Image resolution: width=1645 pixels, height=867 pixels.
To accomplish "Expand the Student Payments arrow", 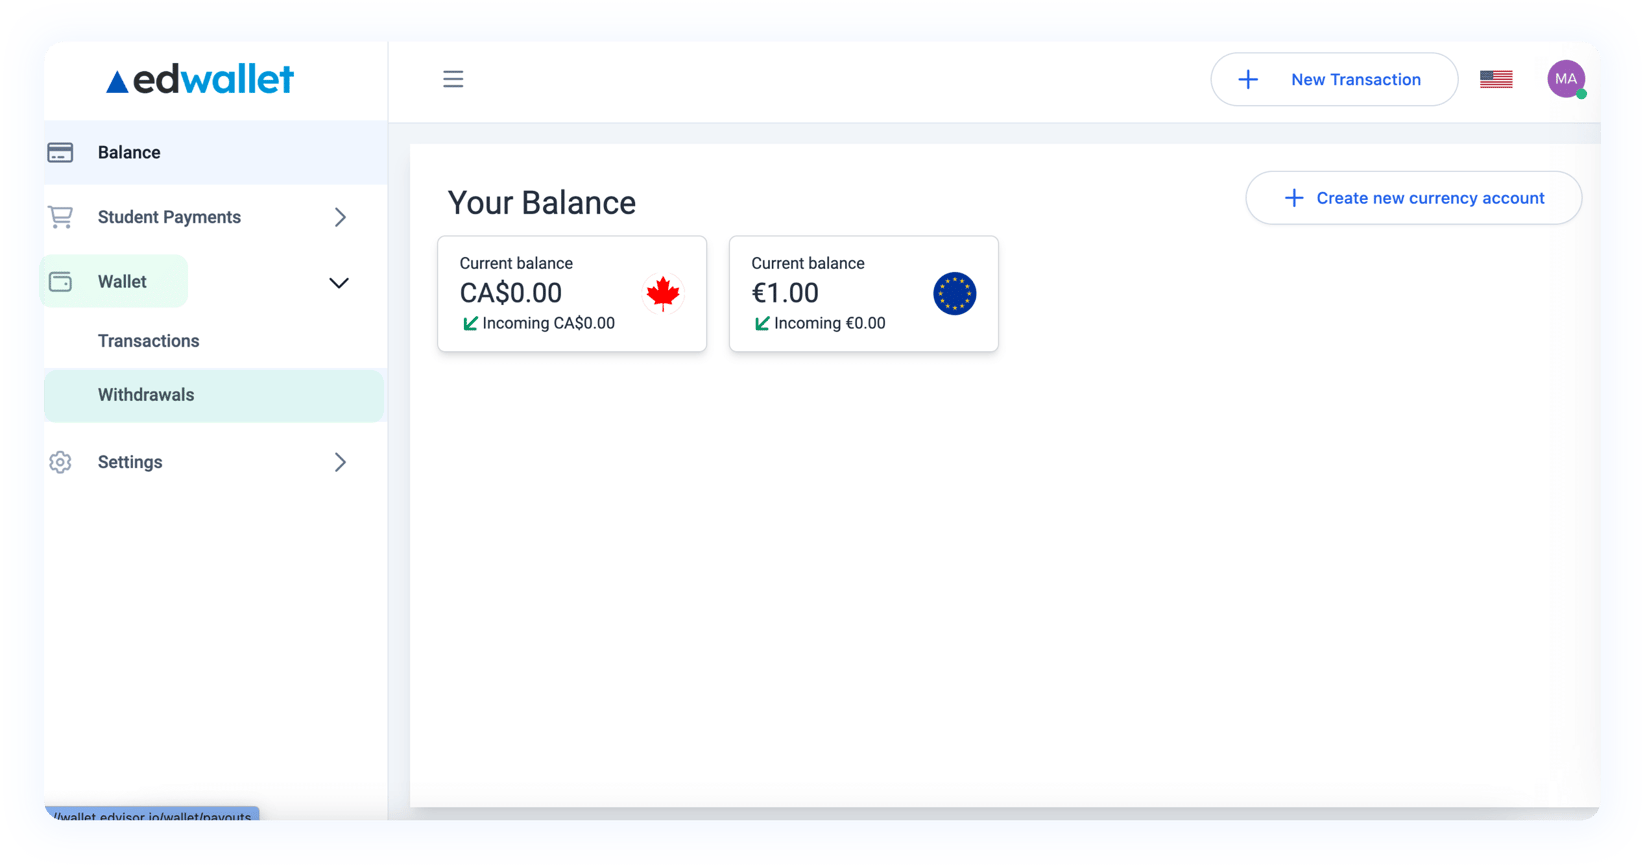I will click(339, 217).
